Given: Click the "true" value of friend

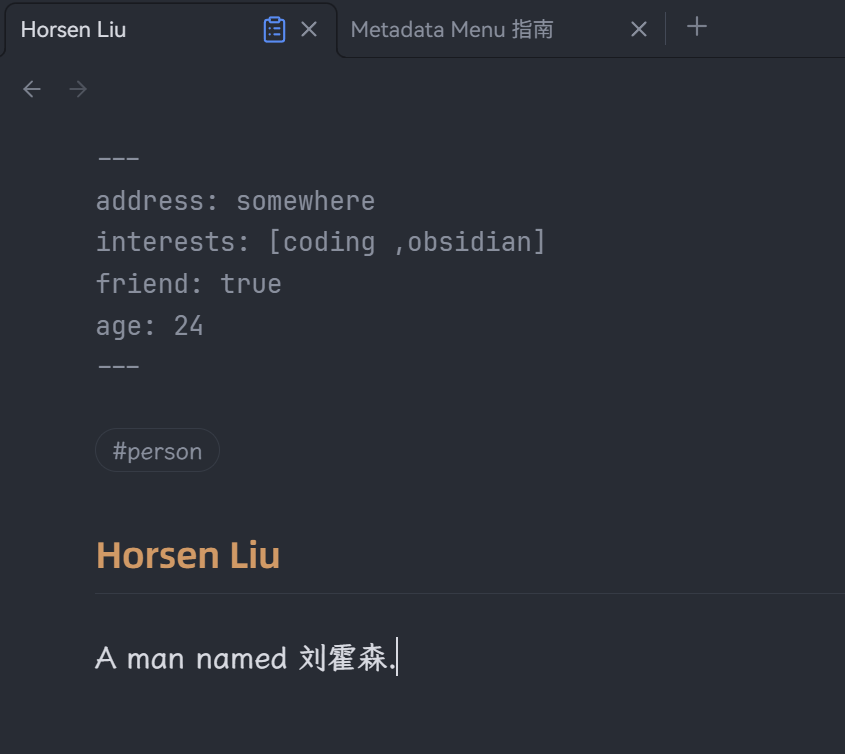Looking at the screenshot, I should 251,285.
